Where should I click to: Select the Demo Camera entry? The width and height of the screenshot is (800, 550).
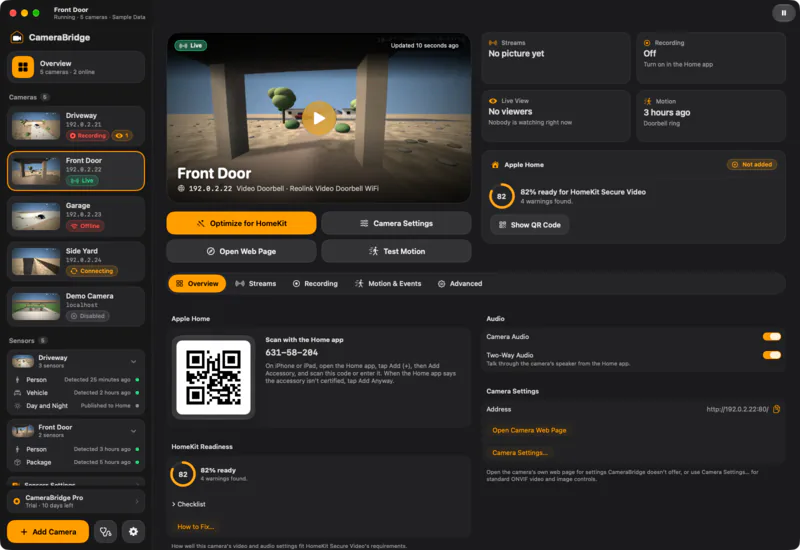pos(76,306)
